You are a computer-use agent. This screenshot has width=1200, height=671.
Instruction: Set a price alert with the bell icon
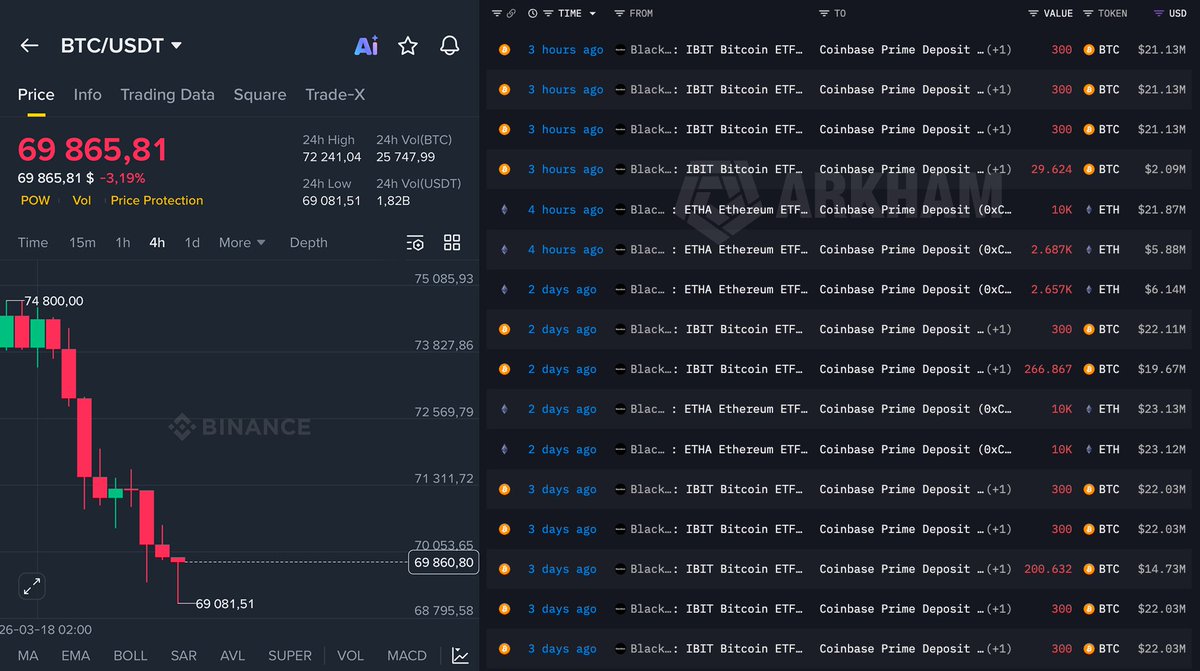click(x=450, y=46)
